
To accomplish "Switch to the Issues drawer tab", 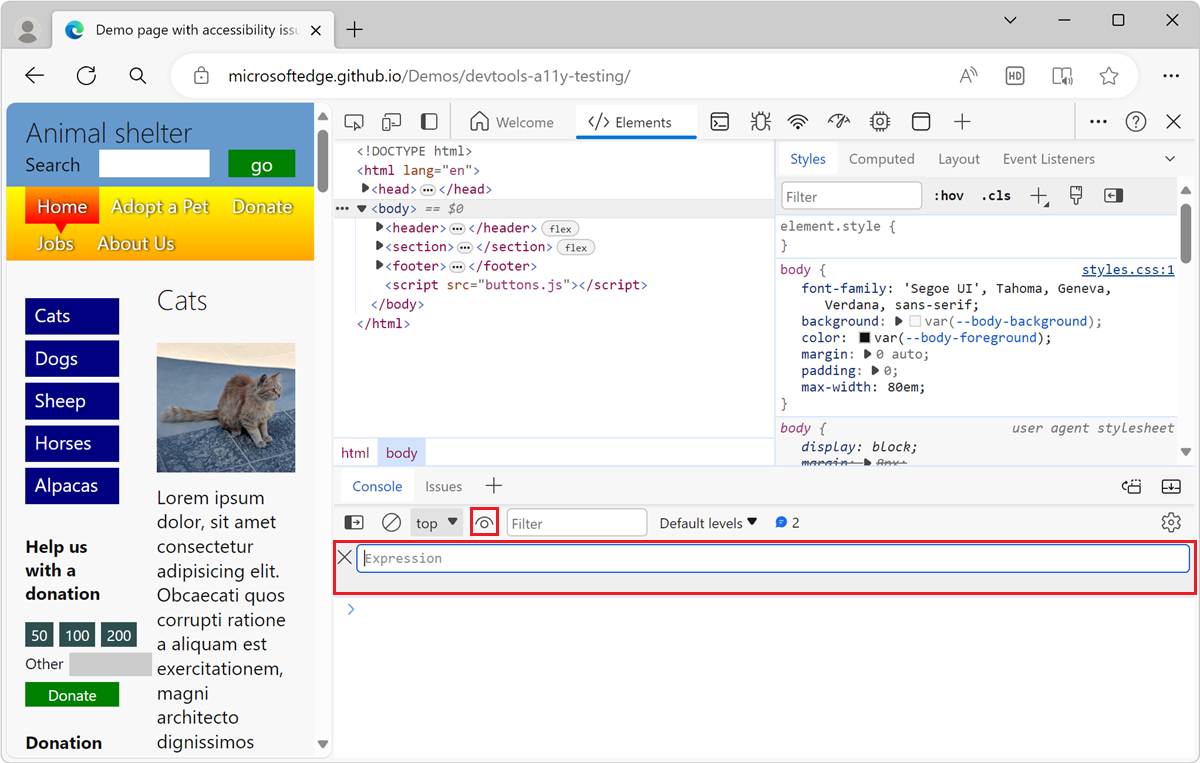I will (x=443, y=487).
